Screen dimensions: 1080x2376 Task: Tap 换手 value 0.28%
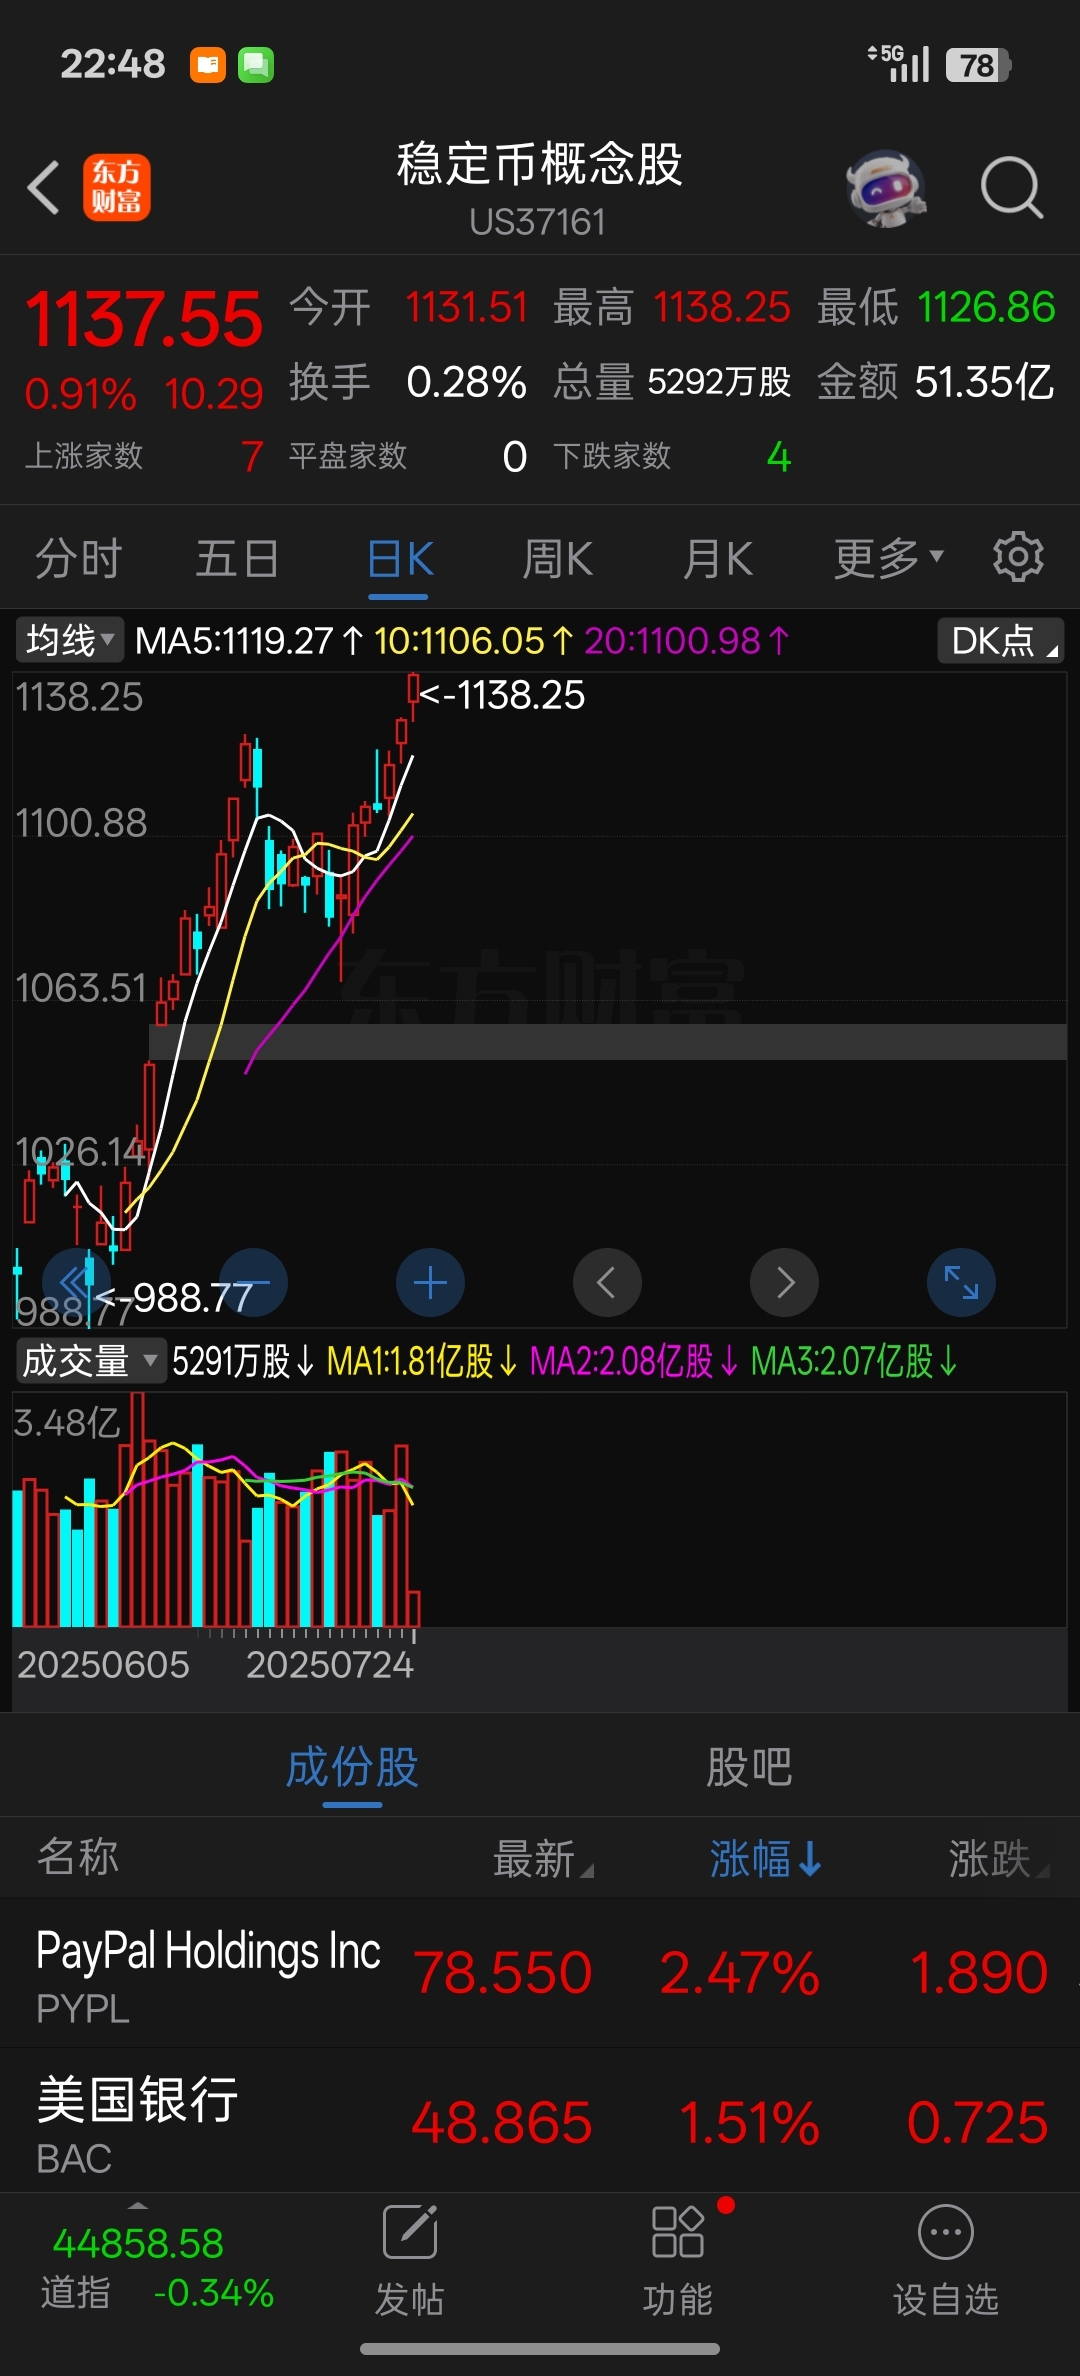466,382
